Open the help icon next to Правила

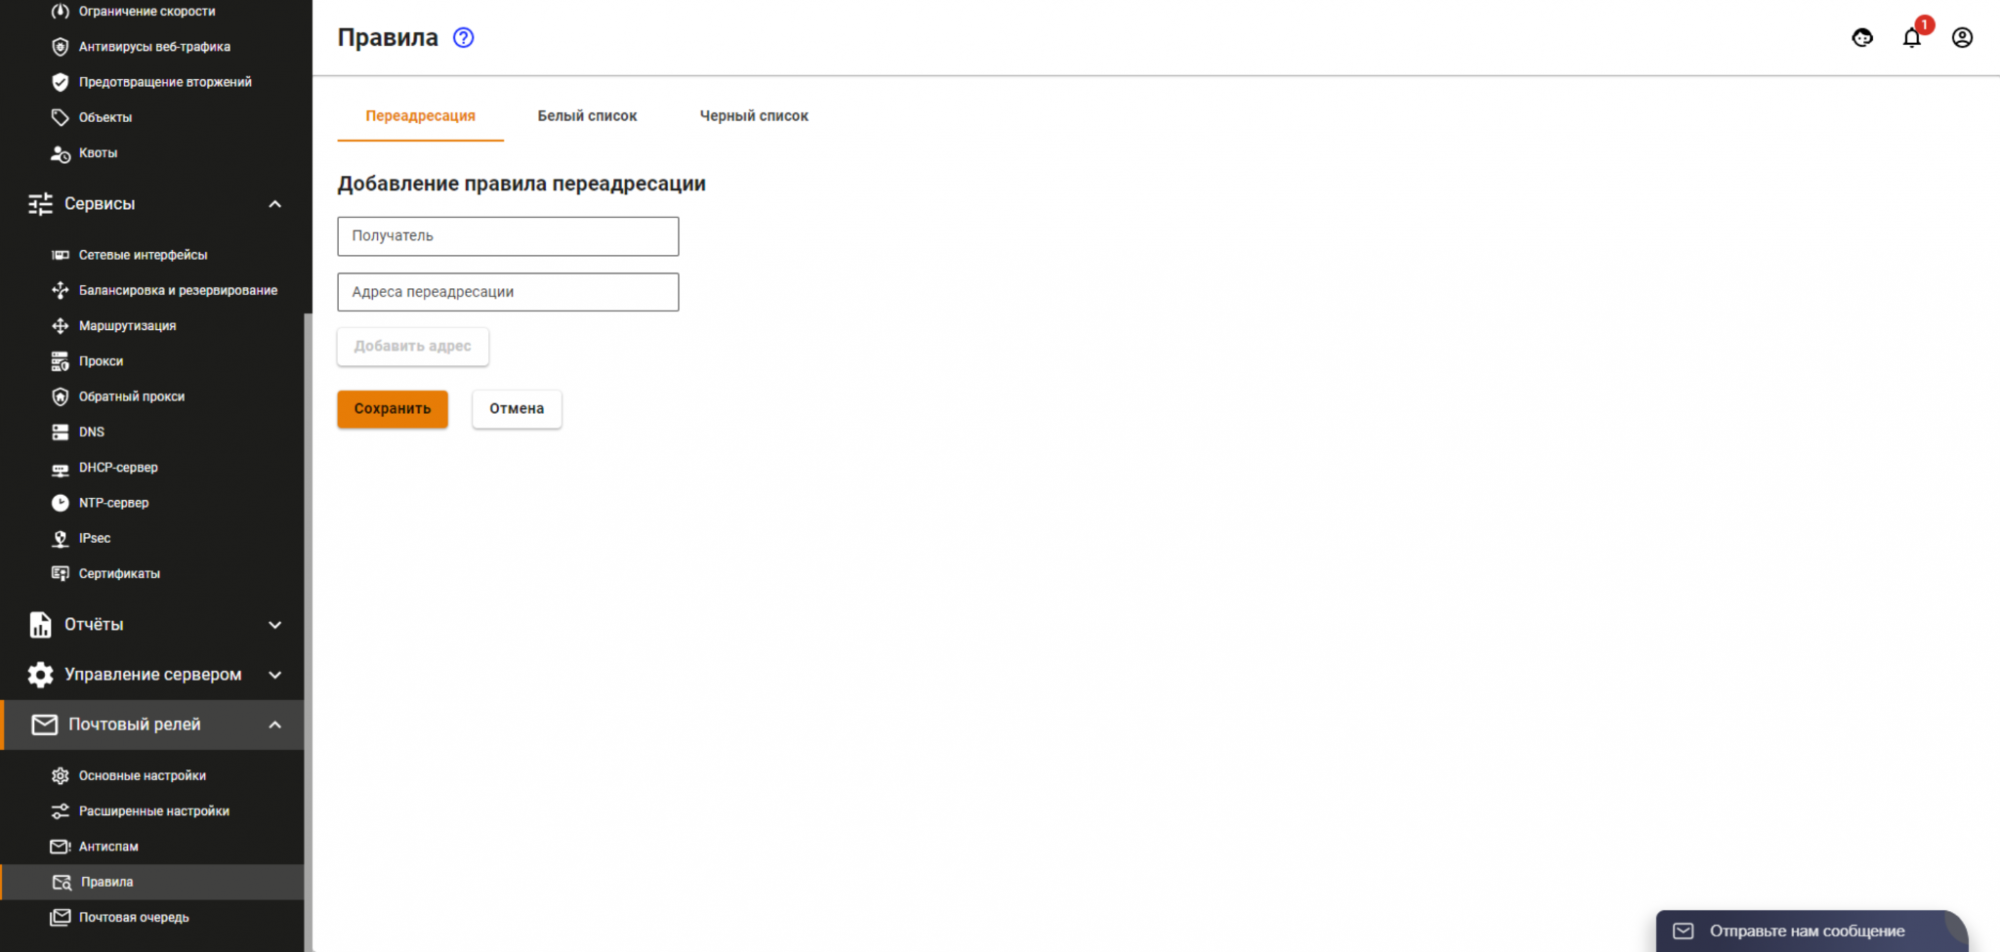[x=463, y=38]
